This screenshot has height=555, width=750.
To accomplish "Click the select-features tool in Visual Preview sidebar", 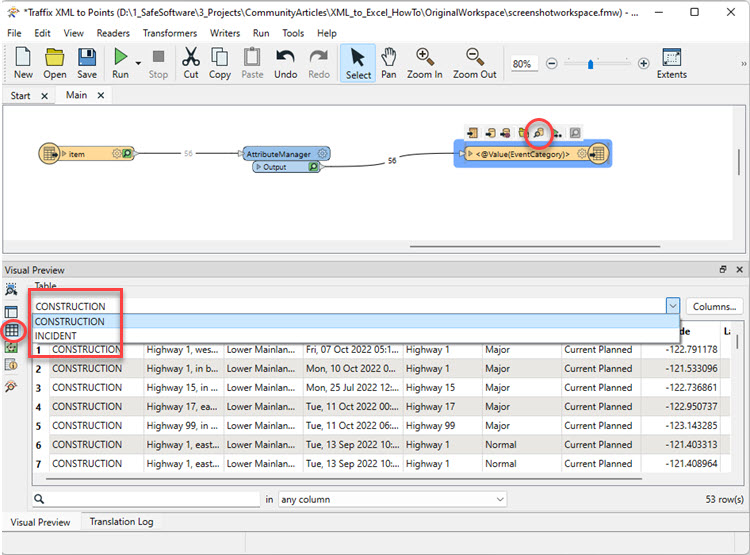I will pyautogui.click(x=11, y=289).
